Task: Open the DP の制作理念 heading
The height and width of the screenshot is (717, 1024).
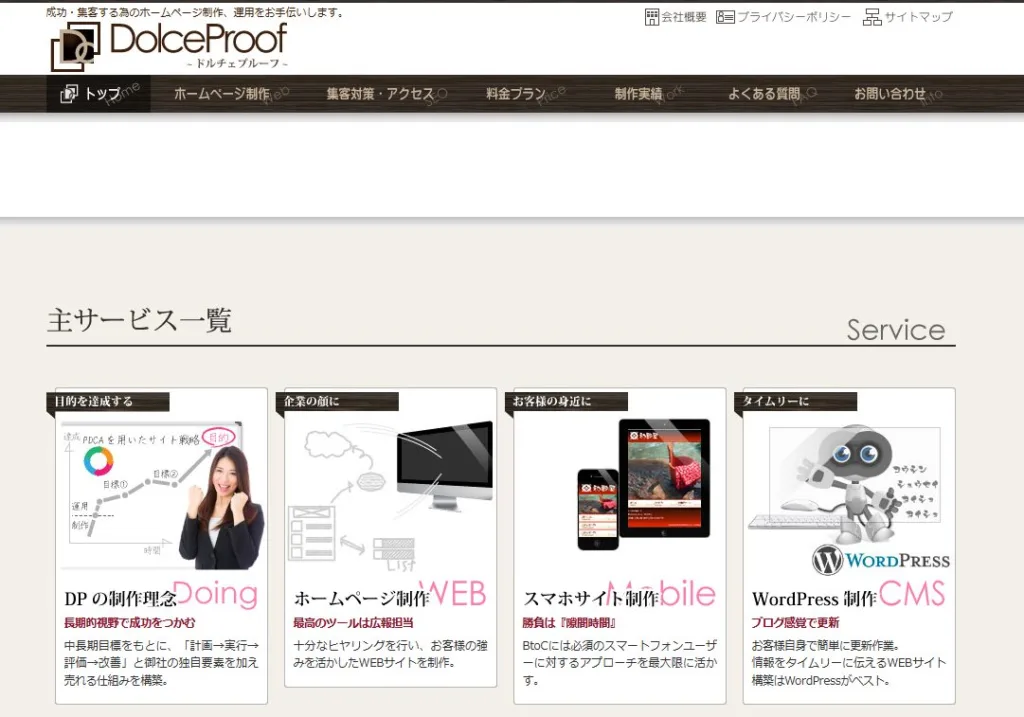Action: pyautogui.click(x=121, y=599)
